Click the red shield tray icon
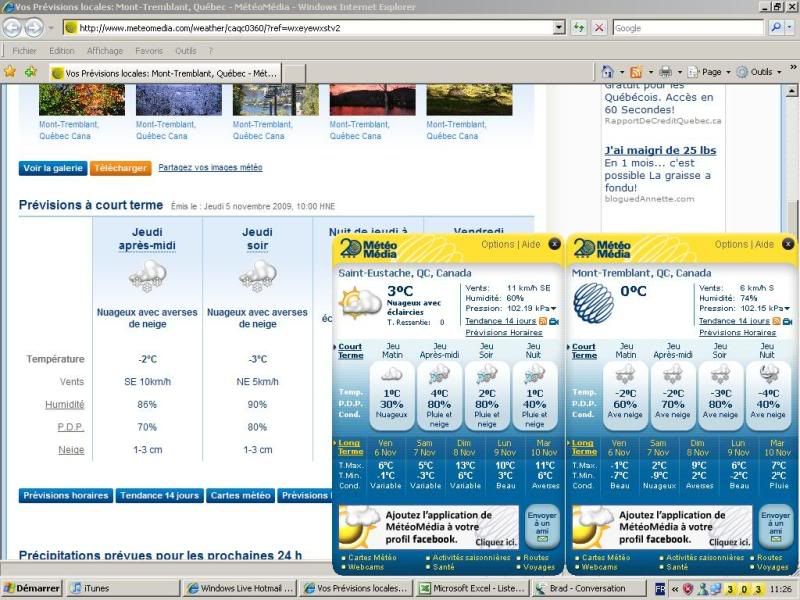800x600 pixels. coord(688,589)
